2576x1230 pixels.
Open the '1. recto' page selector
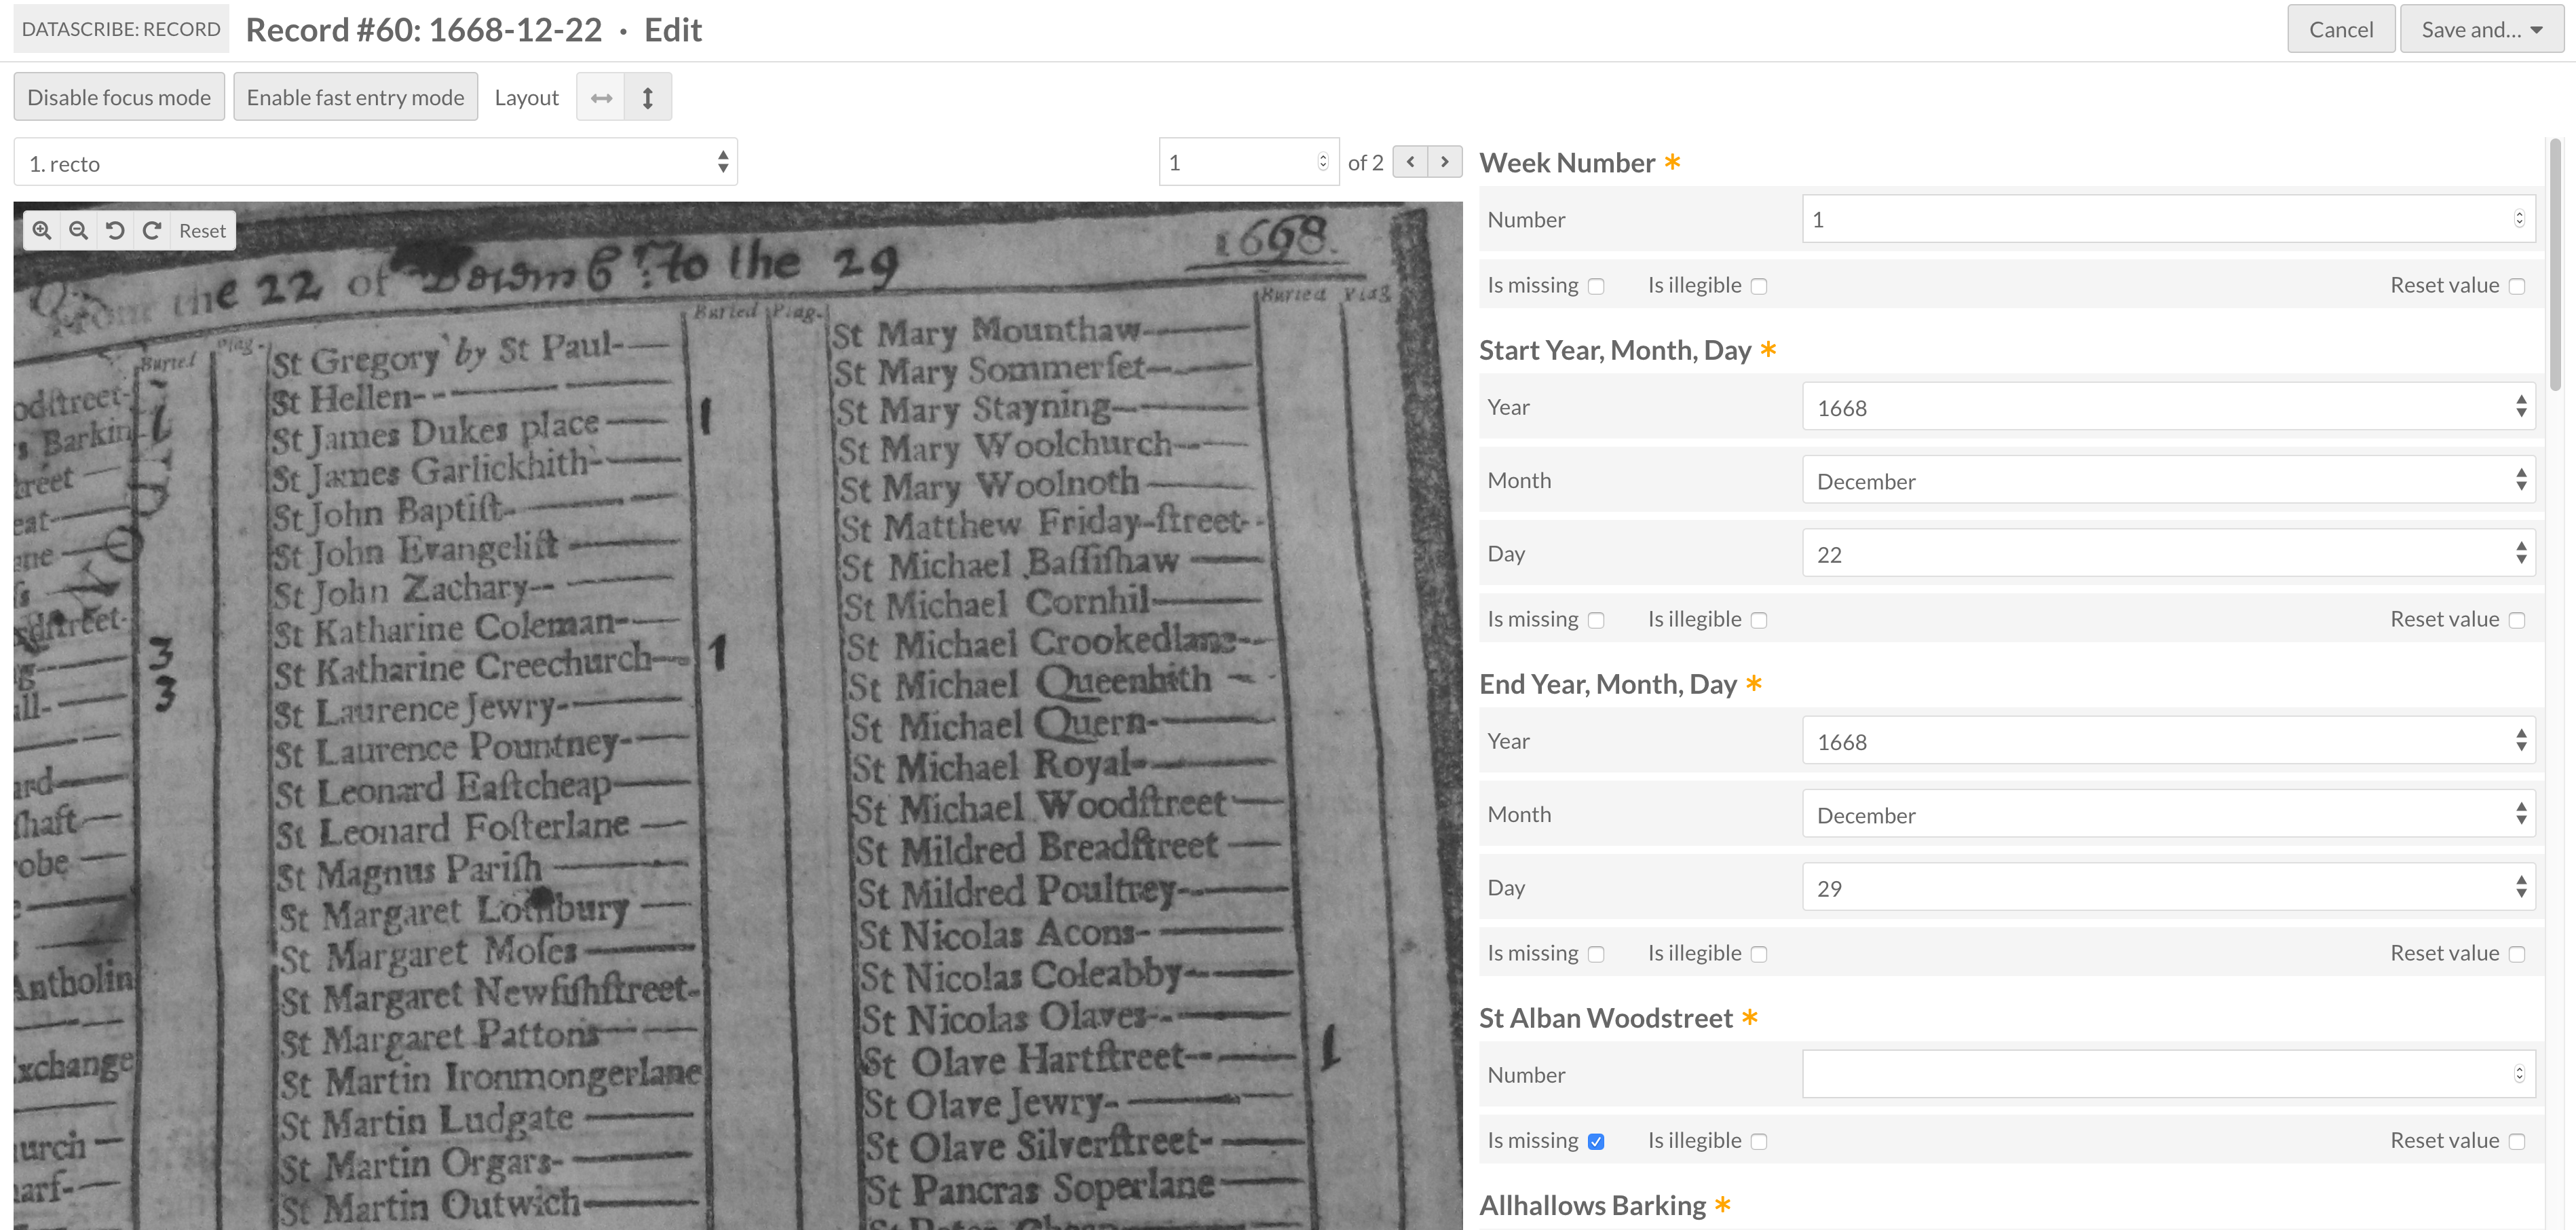pyautogui.click(x=375, y=163)
